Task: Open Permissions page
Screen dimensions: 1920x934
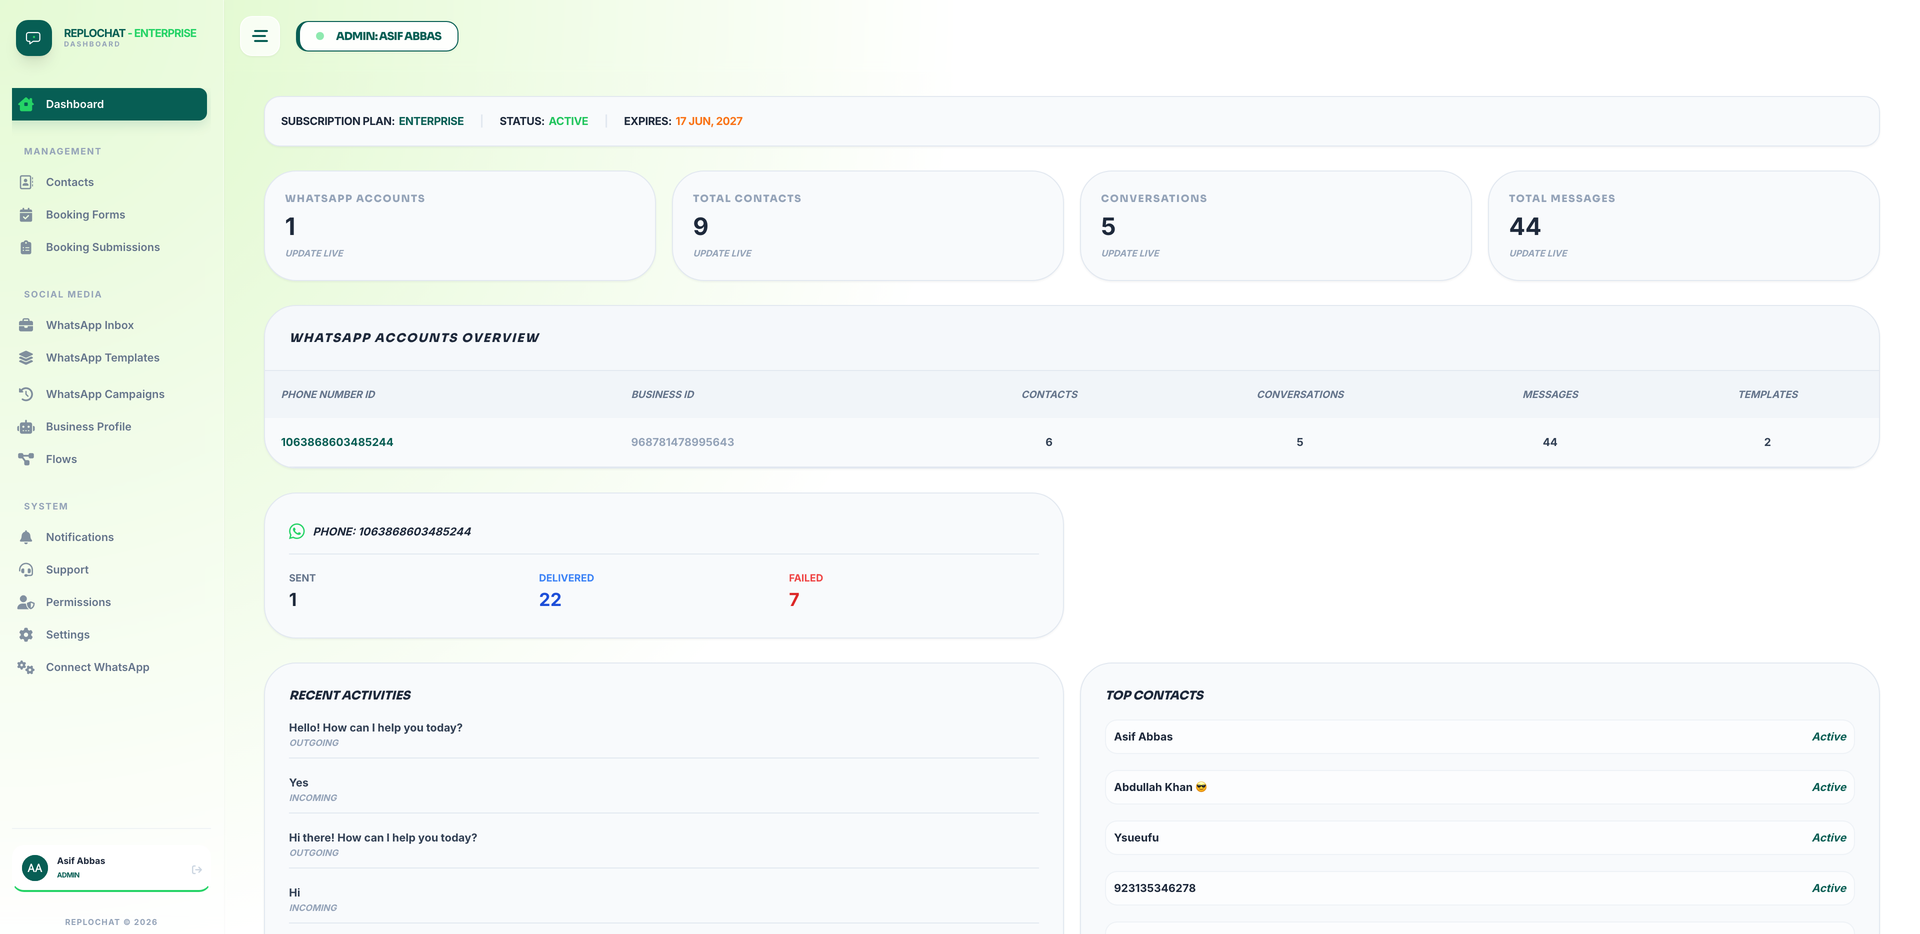Action: click(109, 602)
